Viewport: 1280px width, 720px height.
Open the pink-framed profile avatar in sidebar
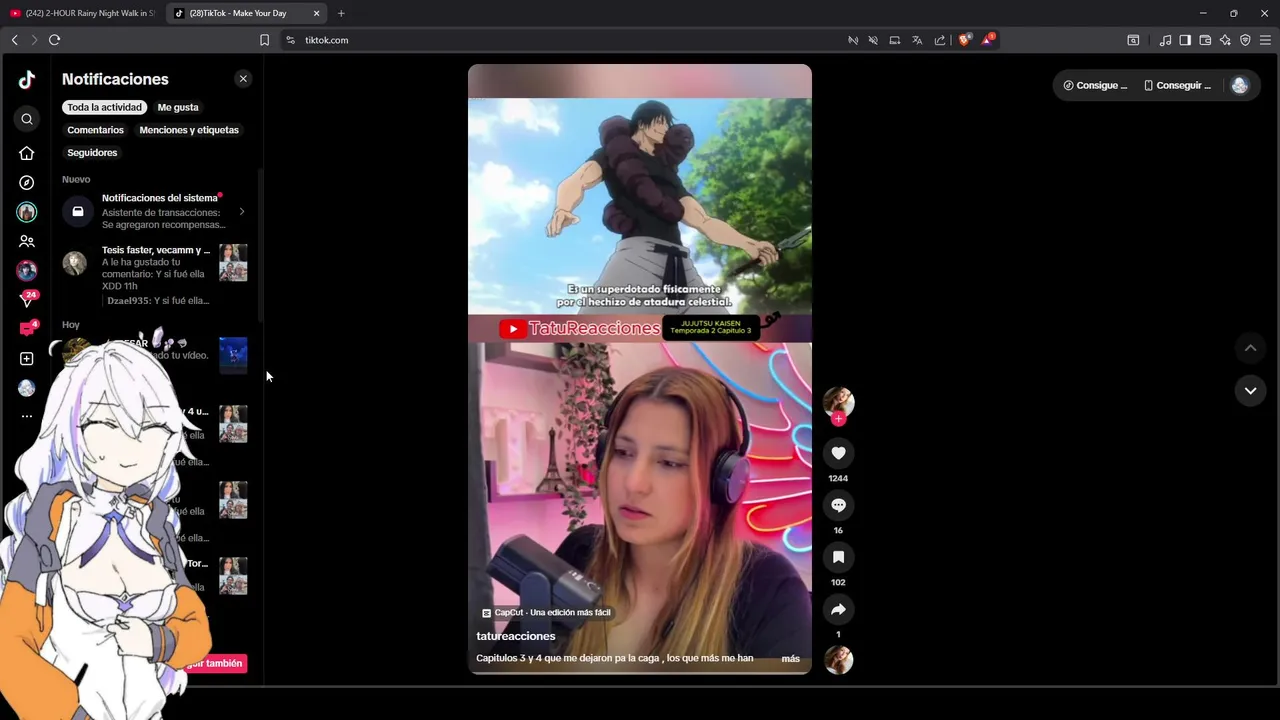27,271
